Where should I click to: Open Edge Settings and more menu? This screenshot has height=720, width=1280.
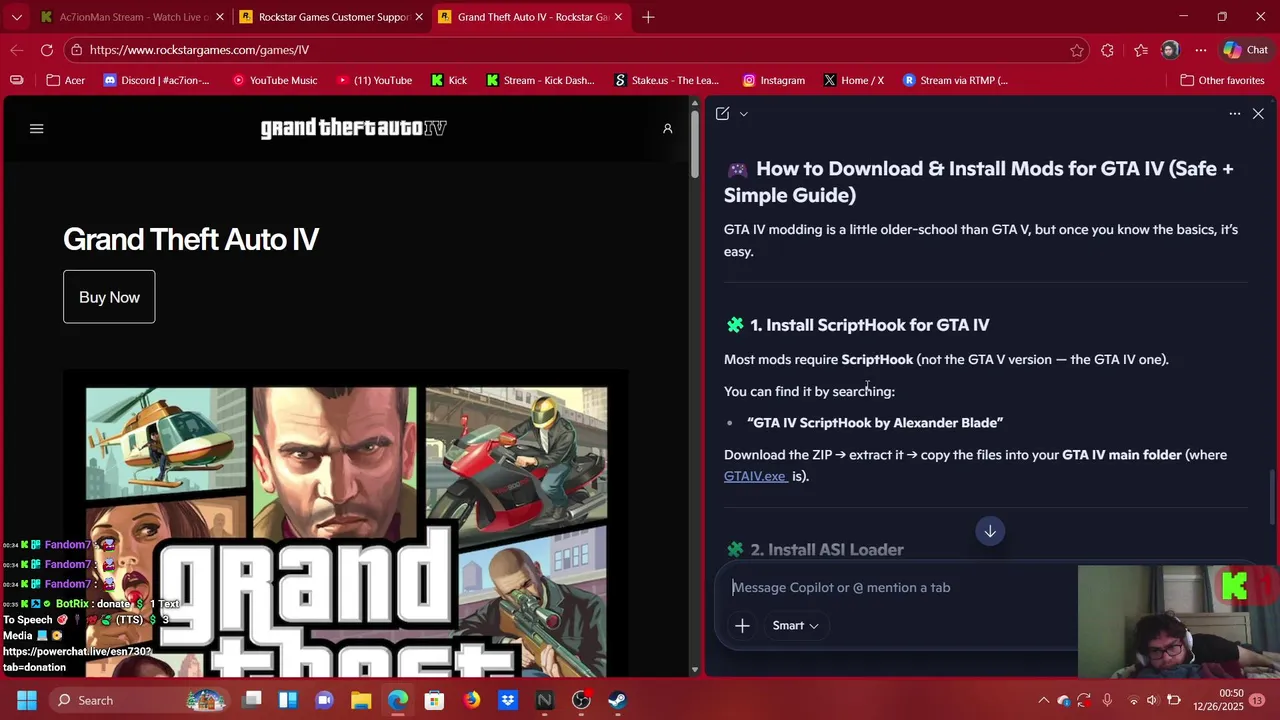coord(1201,50)
